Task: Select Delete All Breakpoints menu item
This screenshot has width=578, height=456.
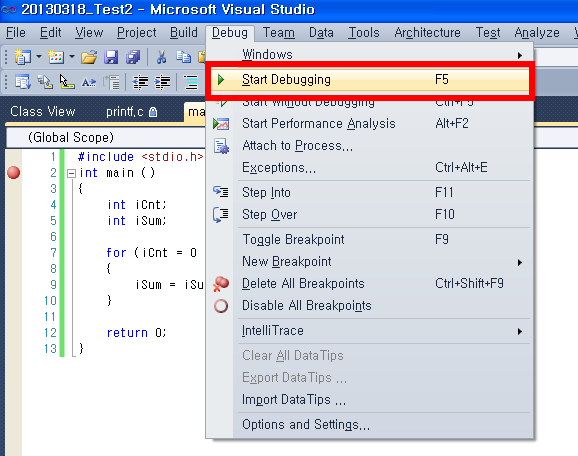Action: tap(370, 284)
